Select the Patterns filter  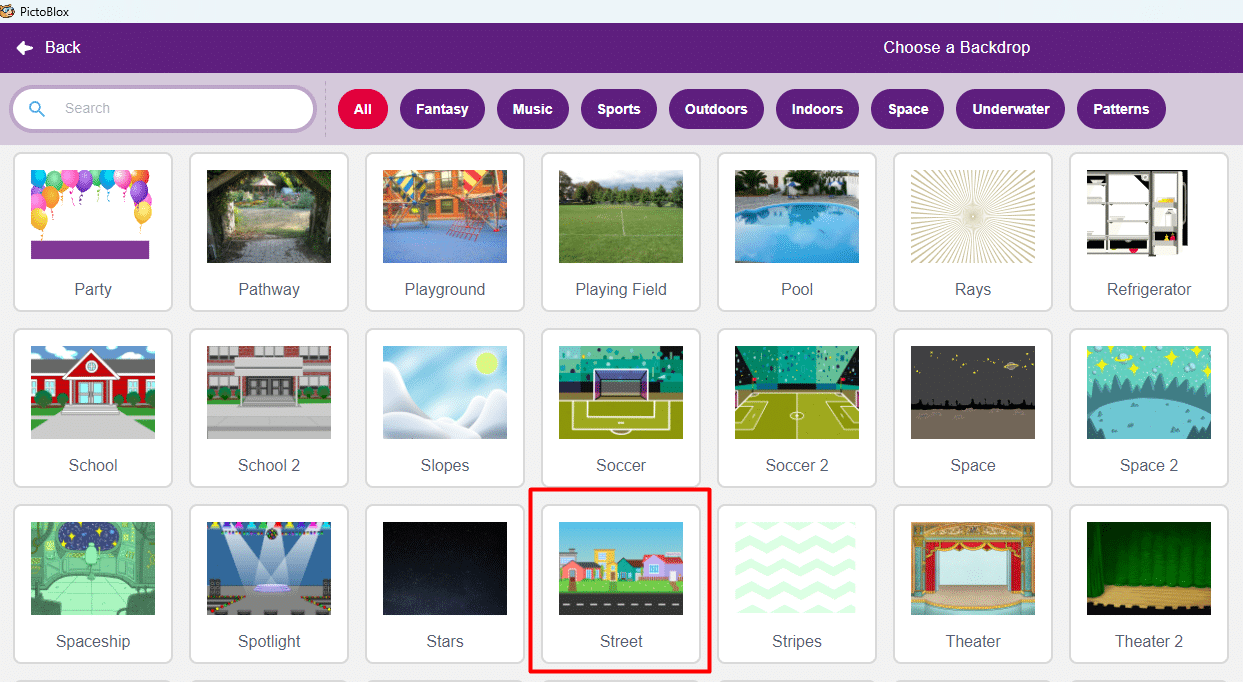click(x=1121, y=109)
